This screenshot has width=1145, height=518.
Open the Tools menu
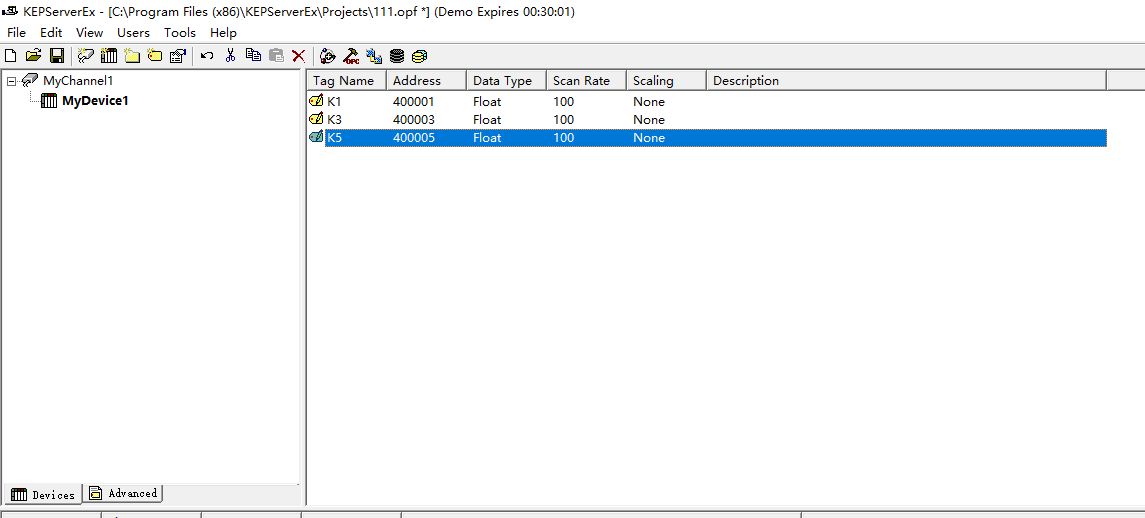click(180, 33)
